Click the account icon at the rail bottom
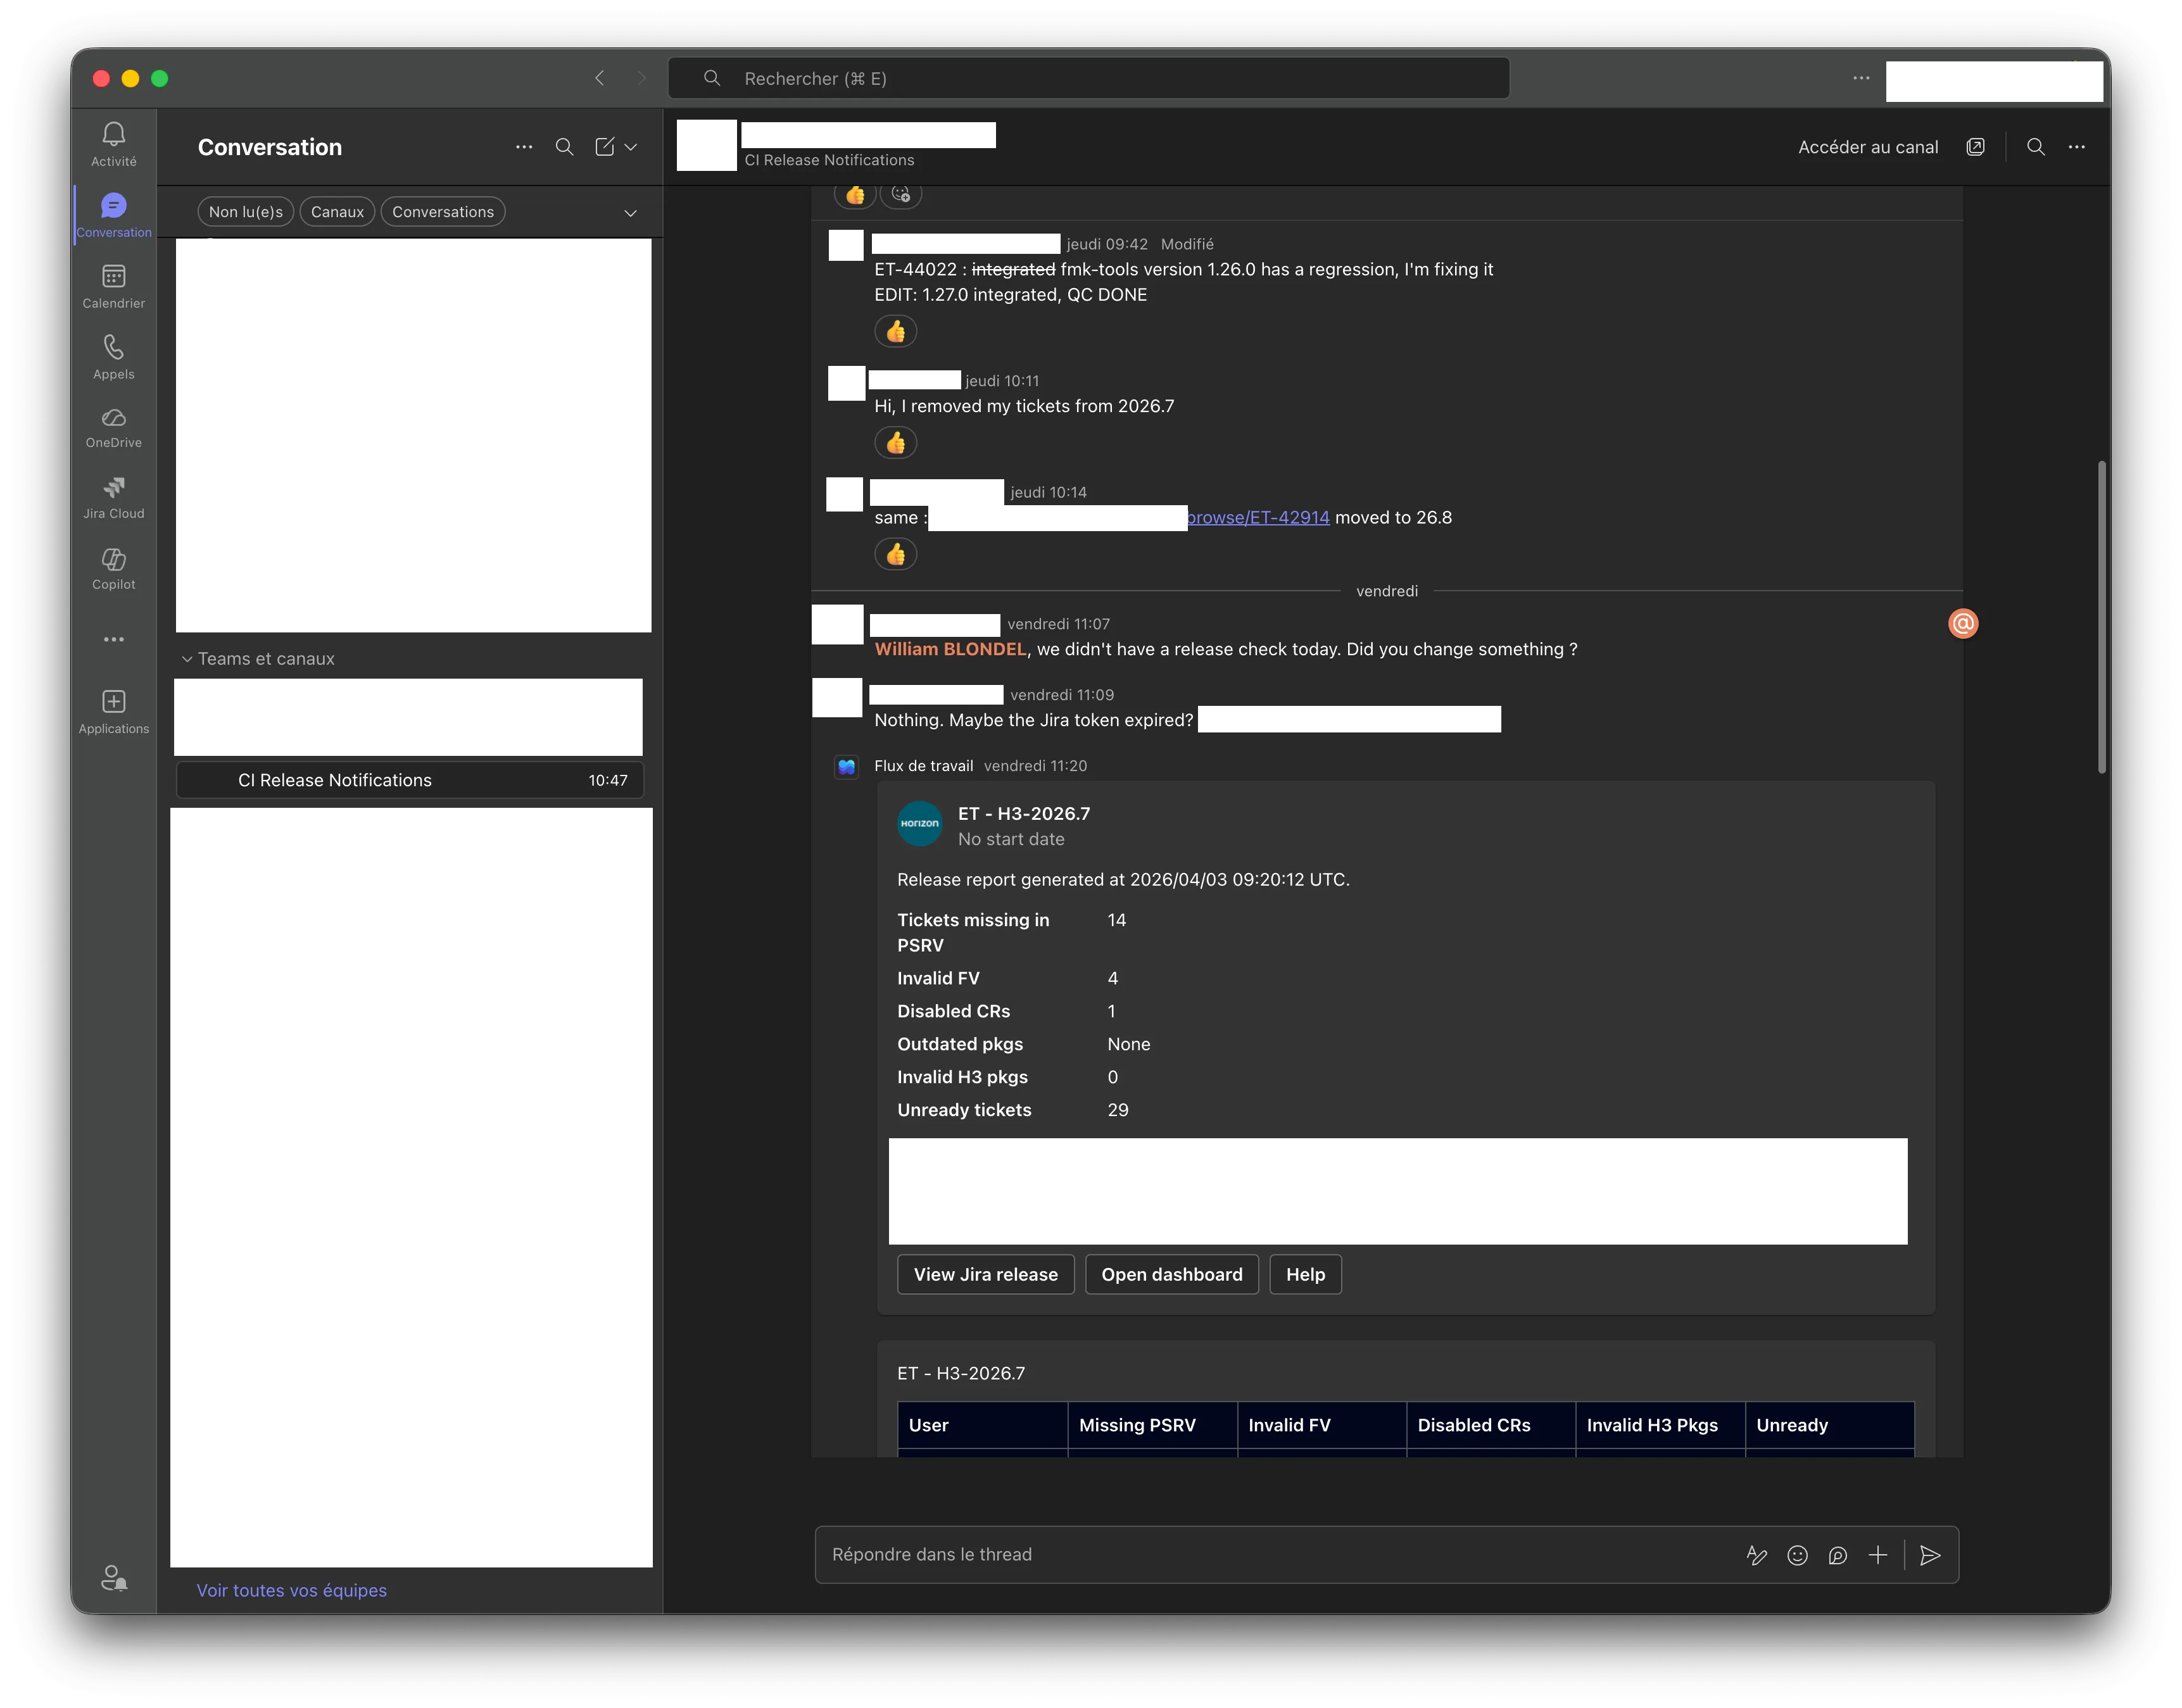2182x1708 pixels. (x=113, y=1577)
